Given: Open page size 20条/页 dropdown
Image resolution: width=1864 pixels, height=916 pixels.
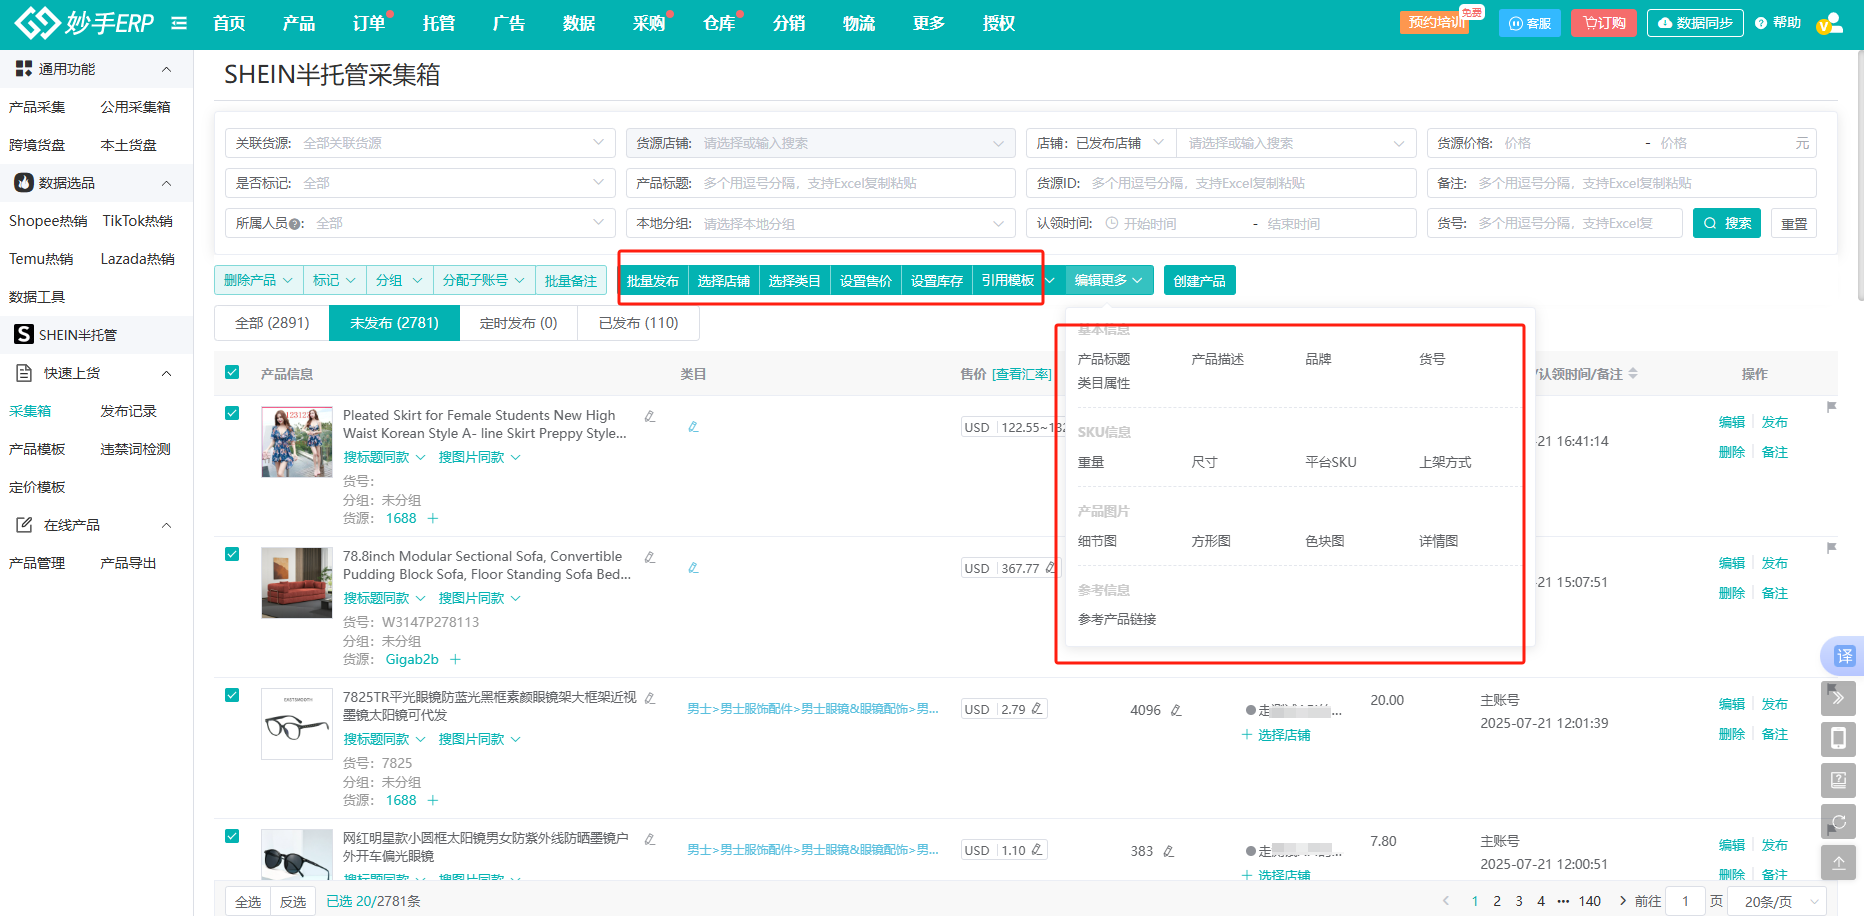Looking at the screenshot, I should pos(1778,901).
